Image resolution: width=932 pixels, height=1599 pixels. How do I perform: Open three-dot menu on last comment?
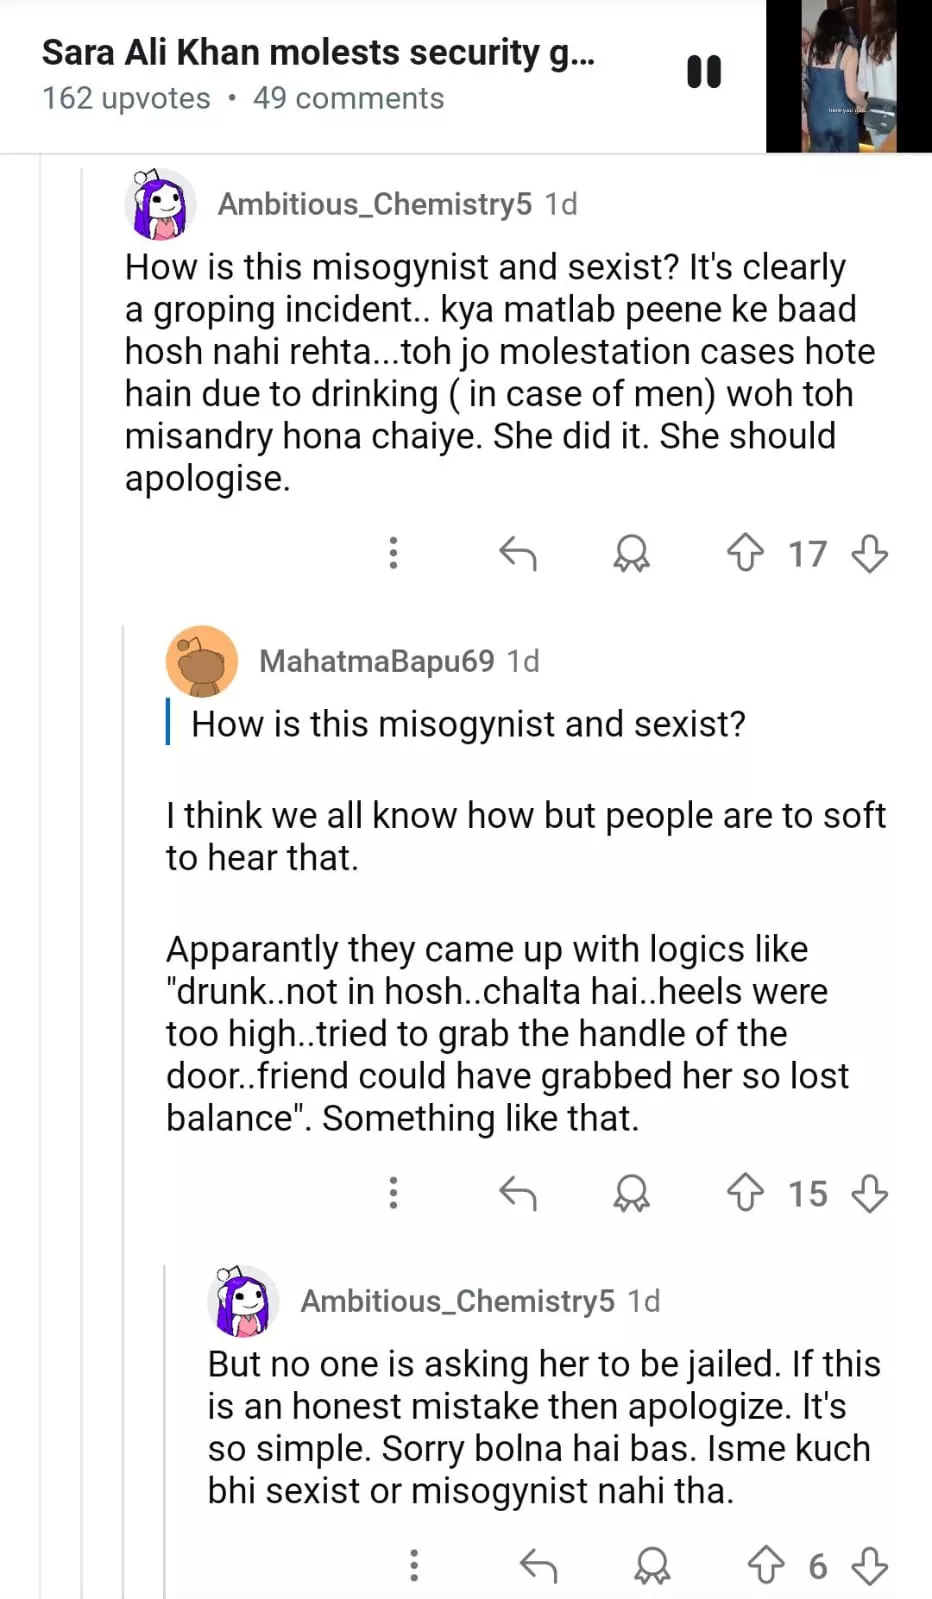pyautogui.click(x=414, y=1565)
